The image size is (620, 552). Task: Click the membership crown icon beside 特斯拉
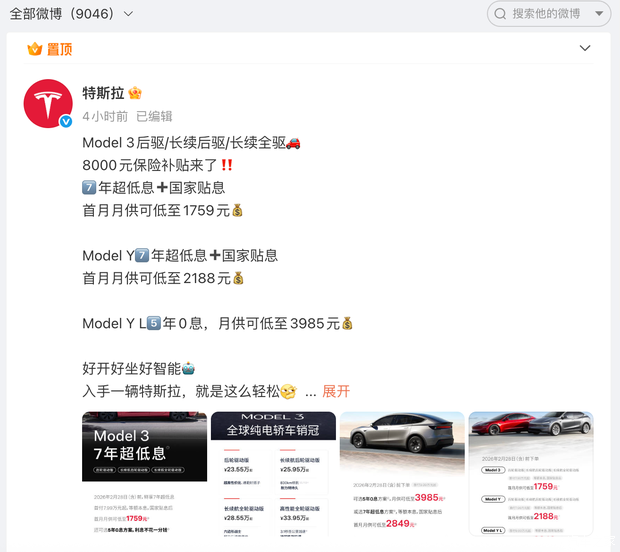135,93
